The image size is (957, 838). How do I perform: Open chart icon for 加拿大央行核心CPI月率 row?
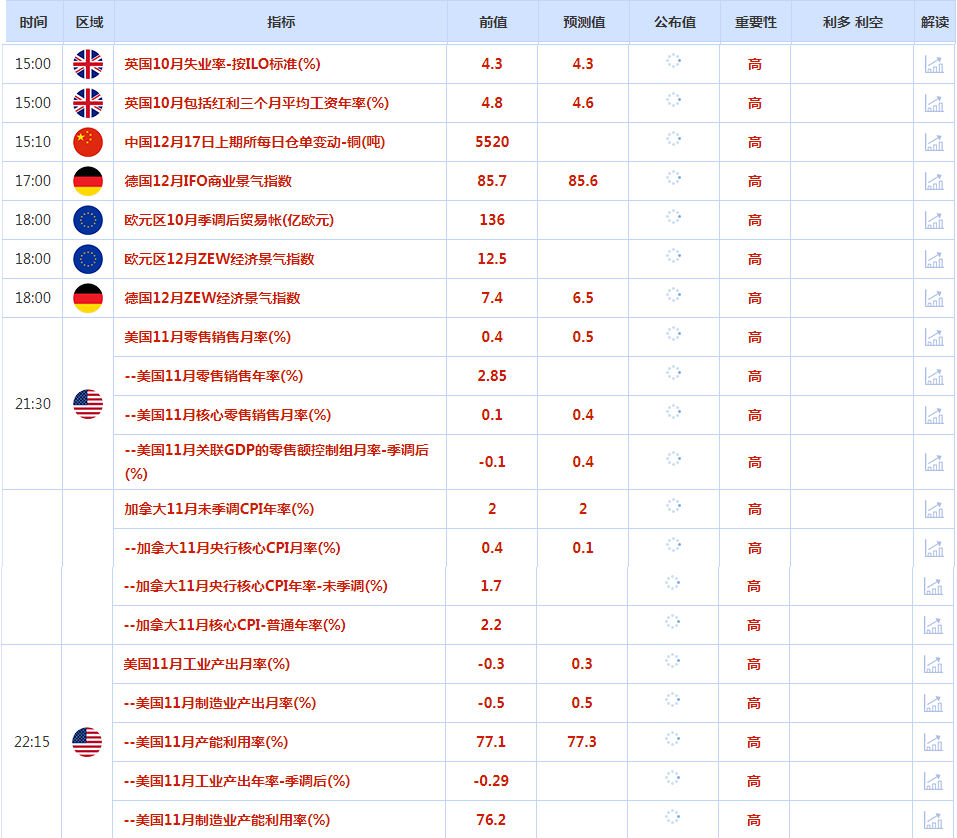click(934, 549)
